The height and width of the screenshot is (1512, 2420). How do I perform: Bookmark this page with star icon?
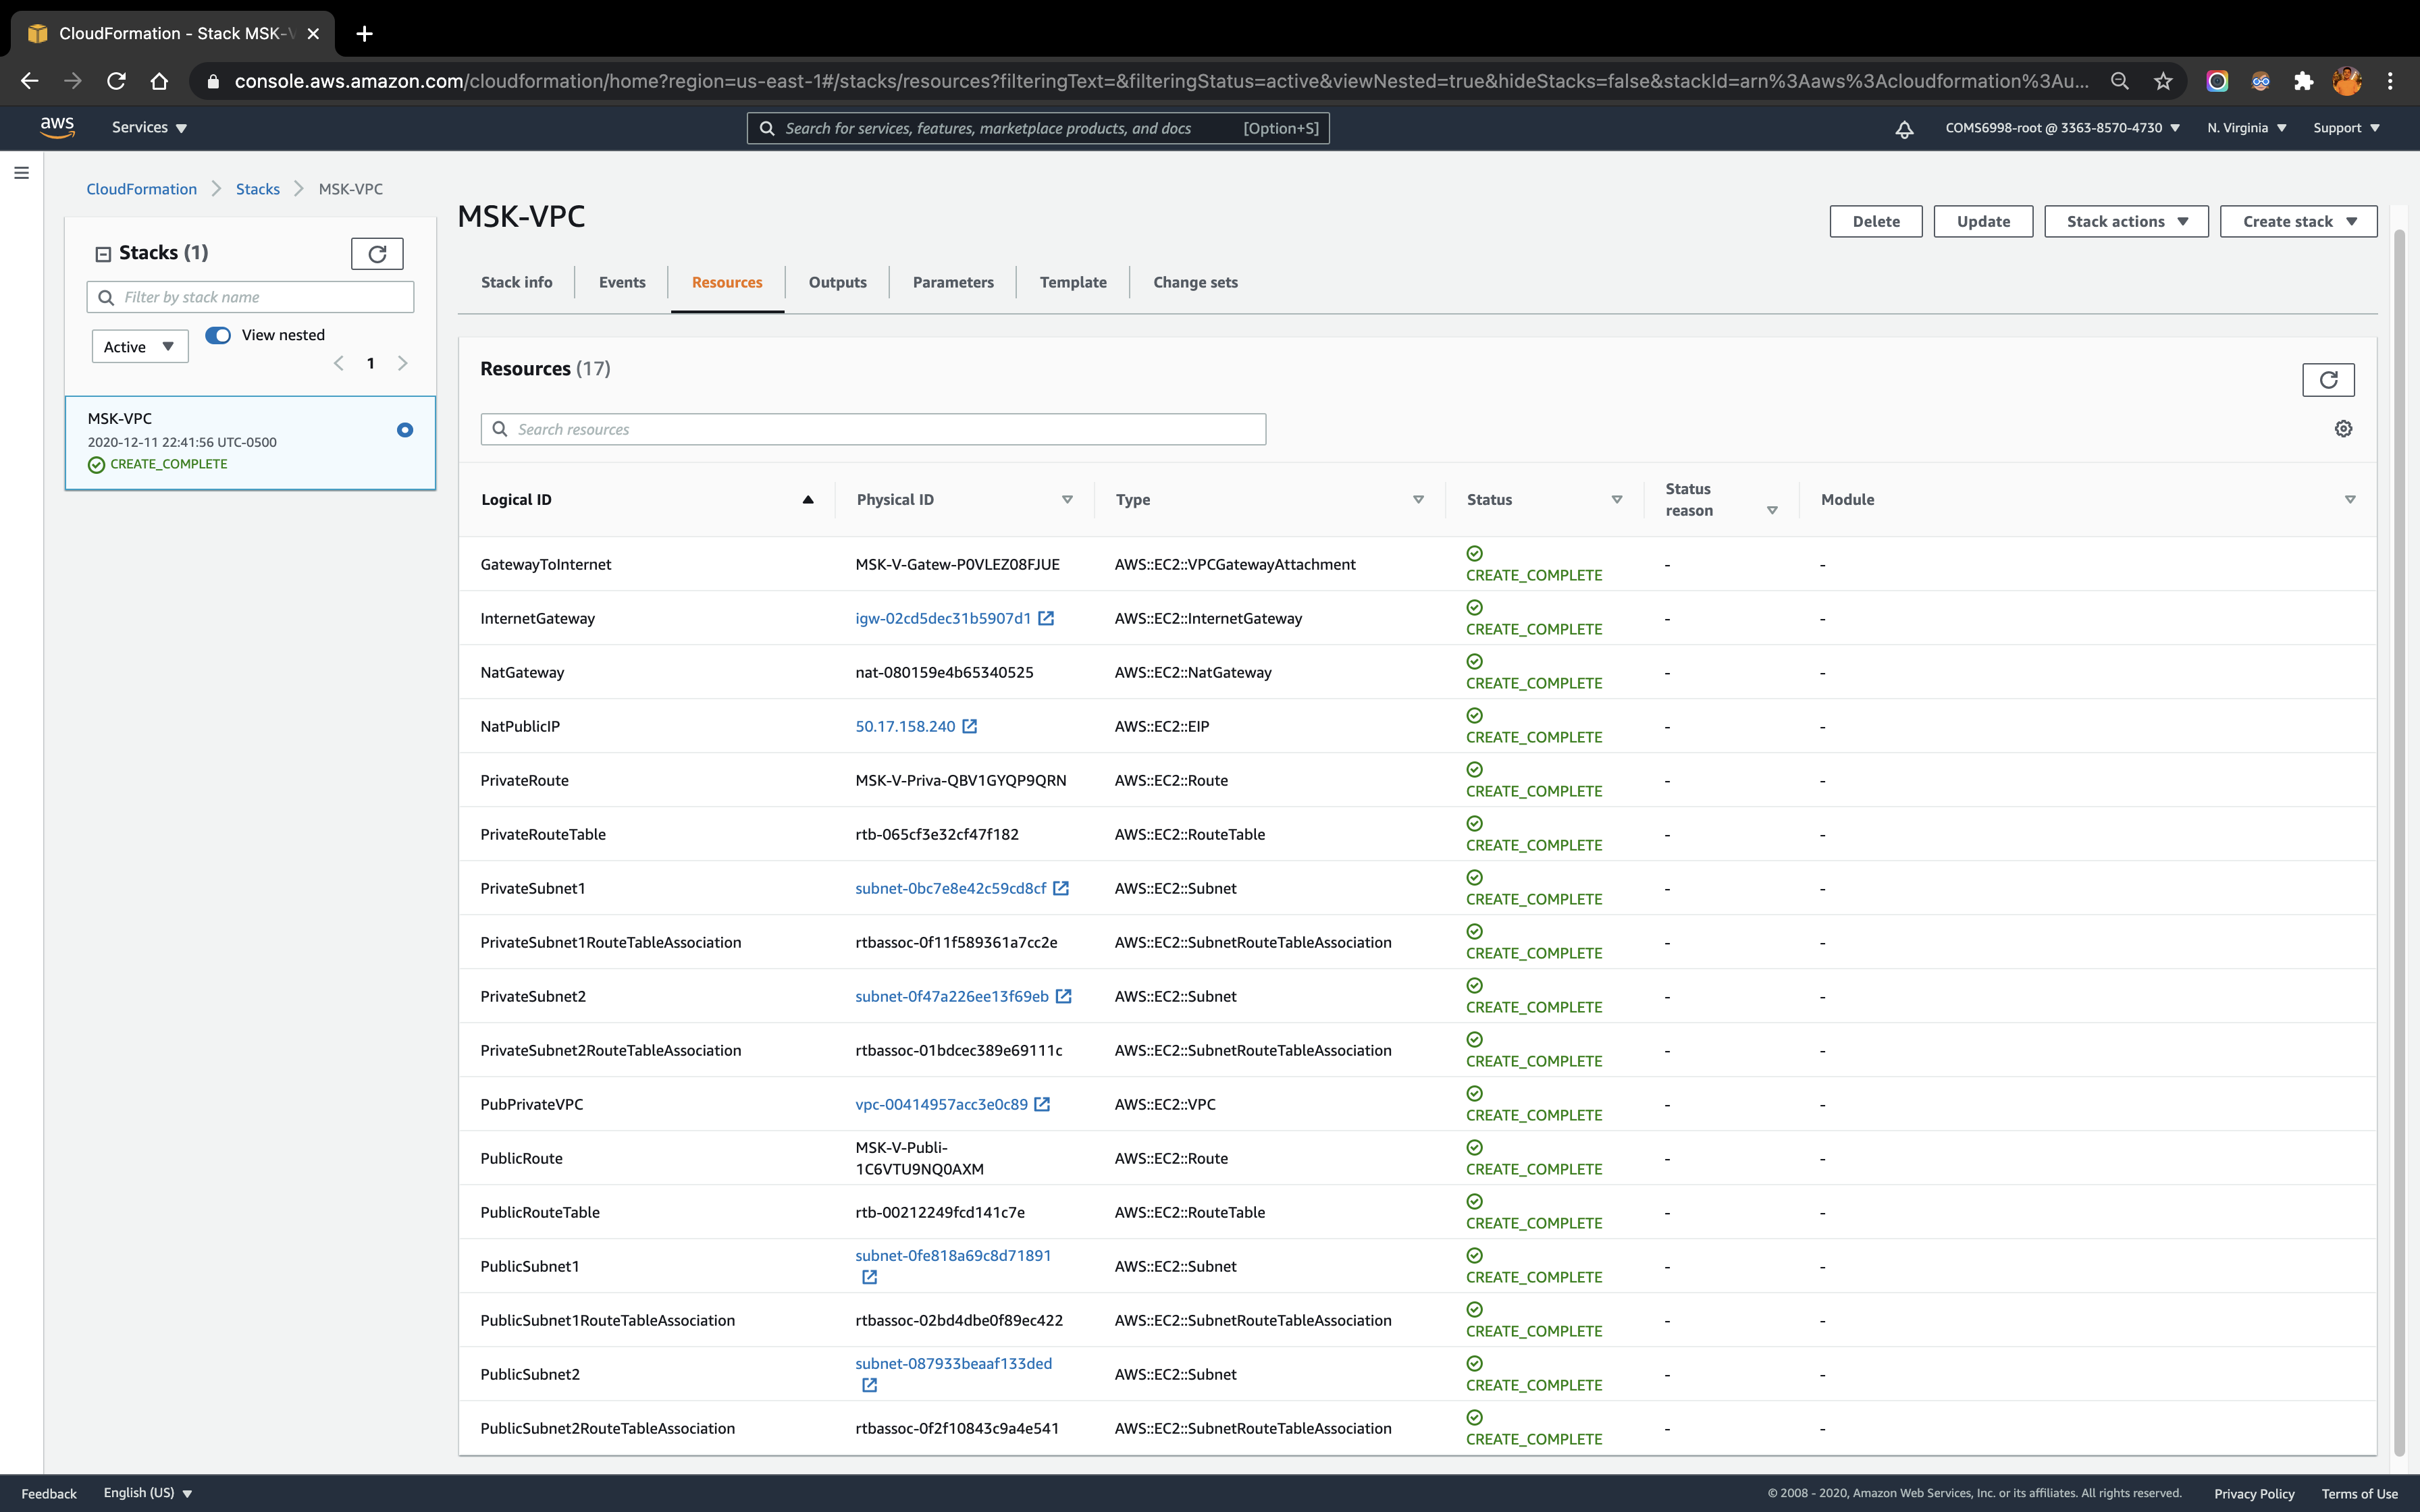click(2163, 81)
